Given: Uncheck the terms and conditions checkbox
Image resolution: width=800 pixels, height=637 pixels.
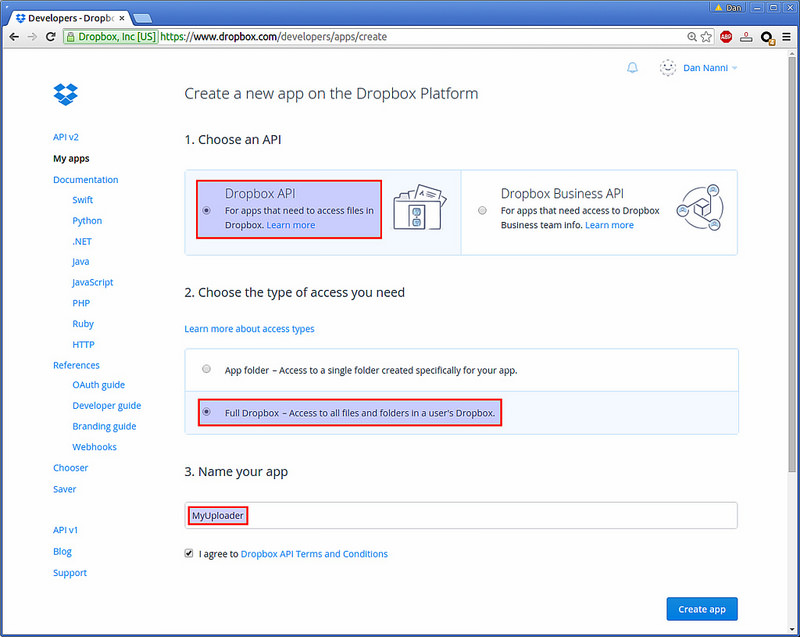Looking at the screenshot, I should (189, 553).
